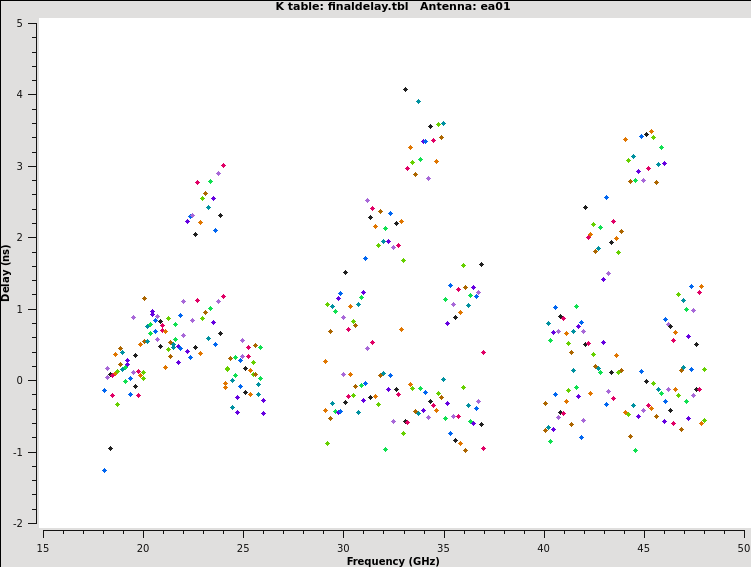Select the black point just below -1 ns near 18 GHz

pyautogui.click(x=110, y=448)
